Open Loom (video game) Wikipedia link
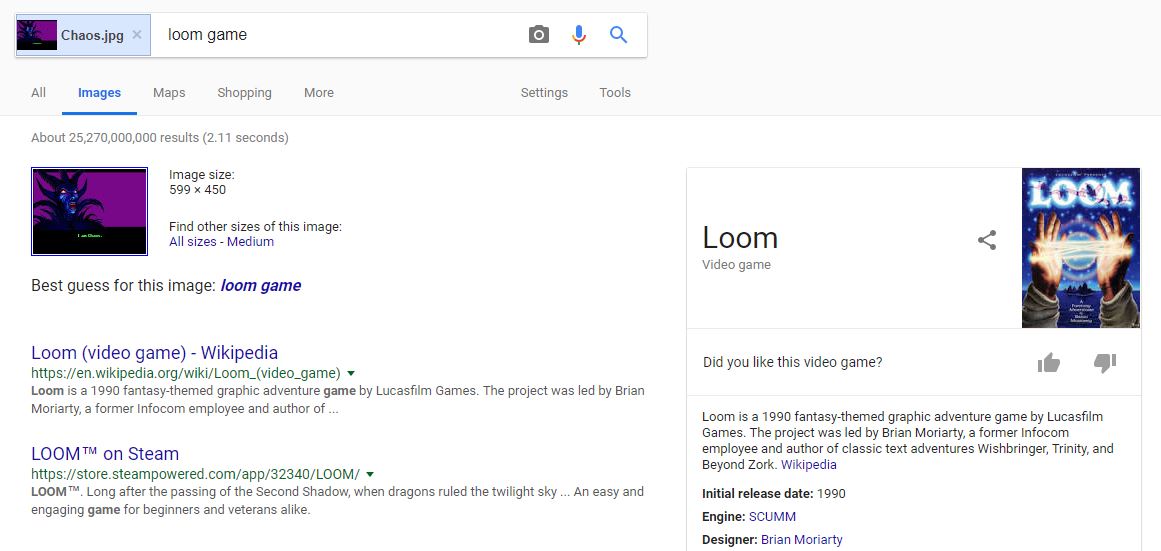 154,353
